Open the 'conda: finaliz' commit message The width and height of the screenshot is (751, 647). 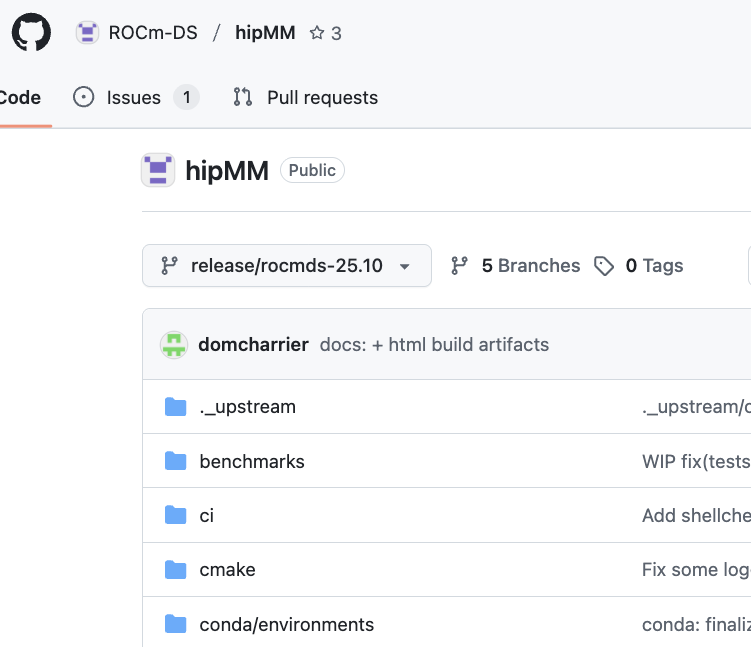click(696, 624)
